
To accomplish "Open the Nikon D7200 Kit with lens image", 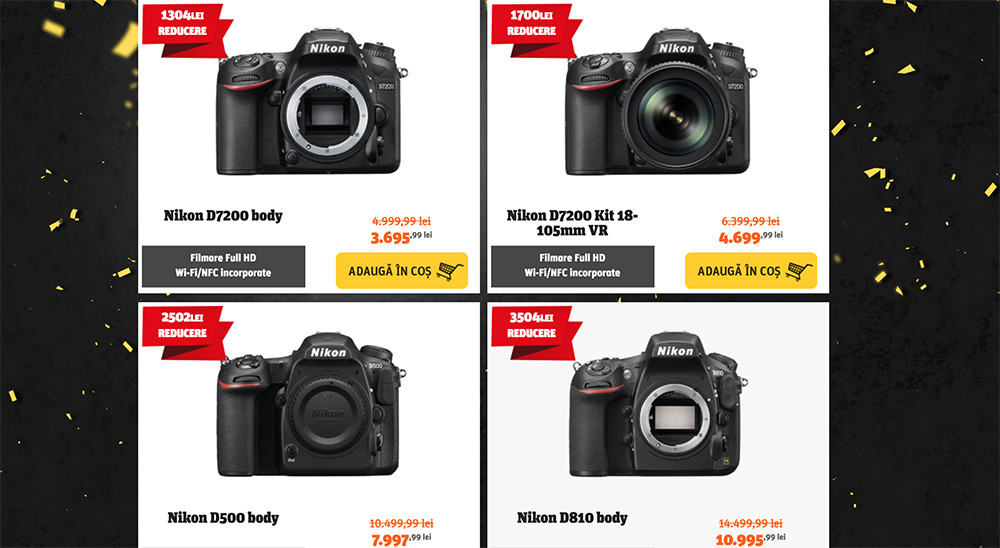I will (661, 102).
